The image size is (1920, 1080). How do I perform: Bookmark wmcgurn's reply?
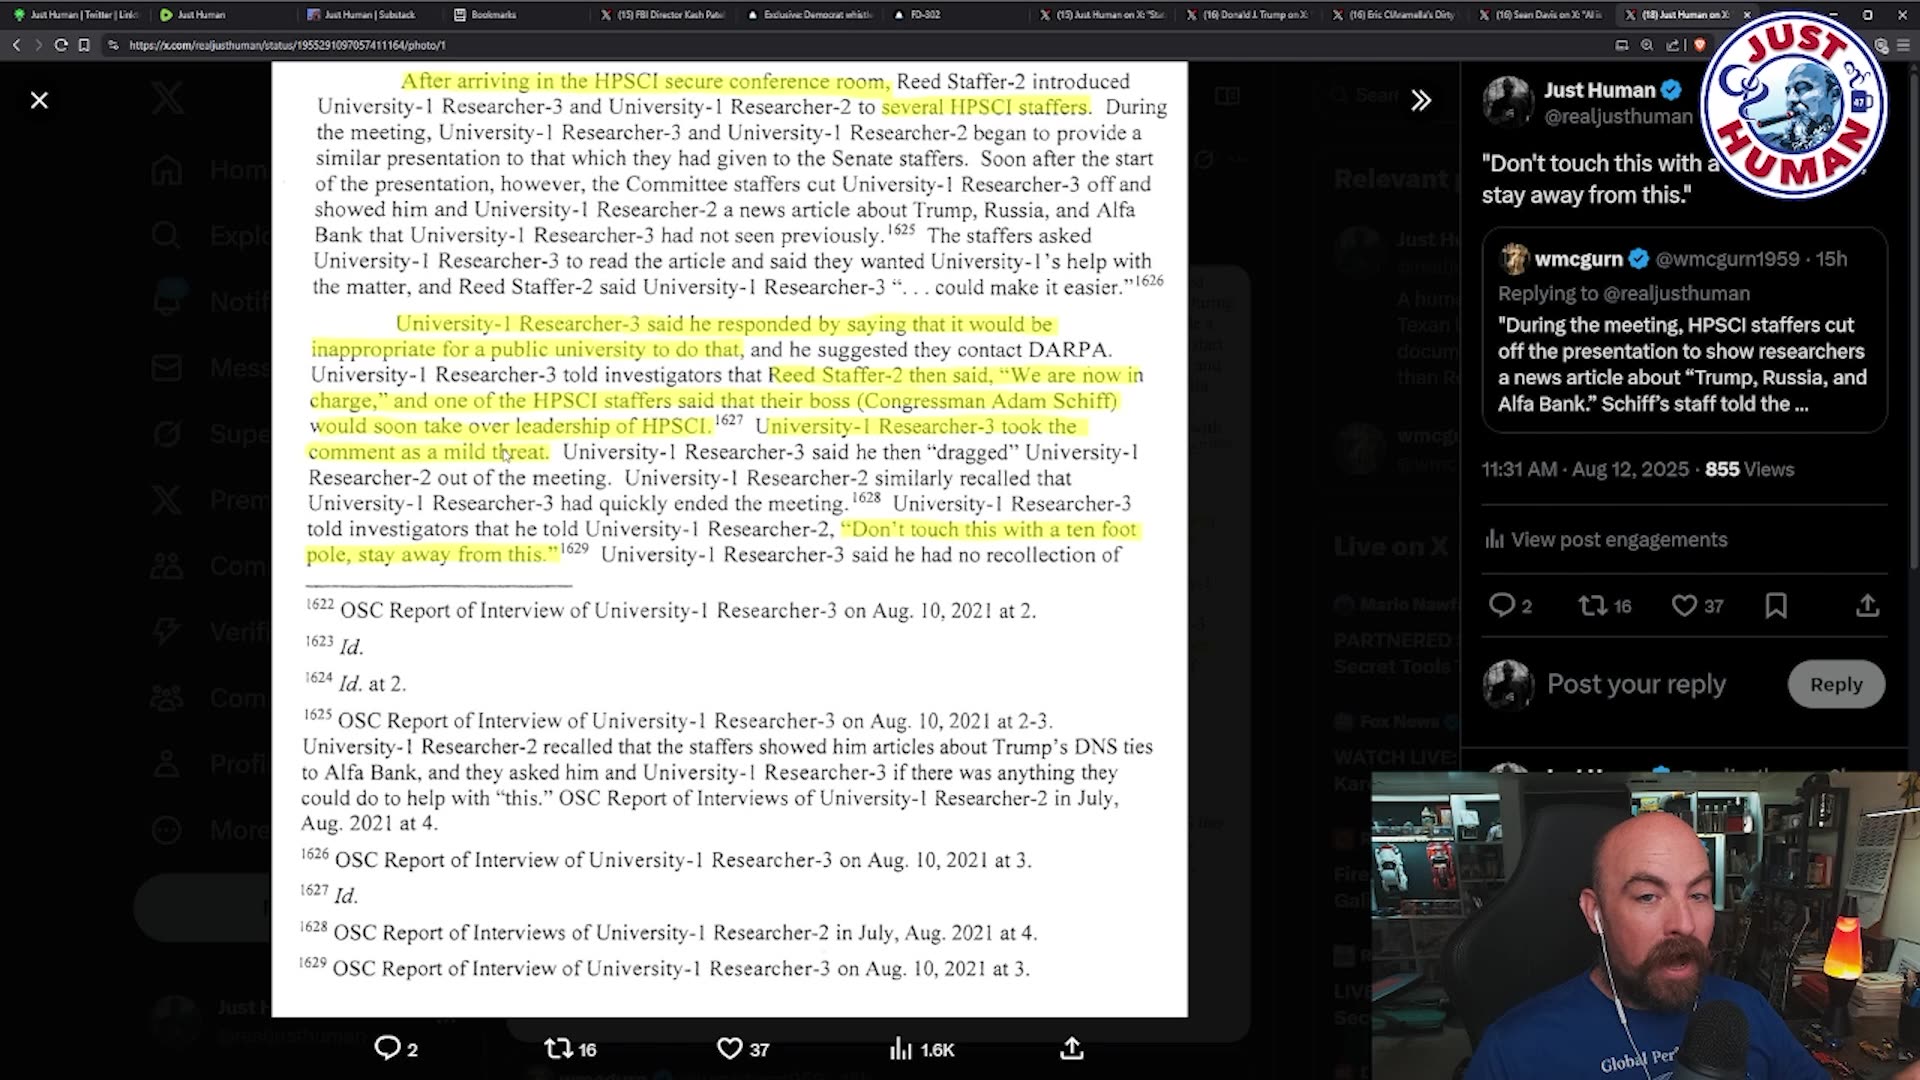(1777, 605)
